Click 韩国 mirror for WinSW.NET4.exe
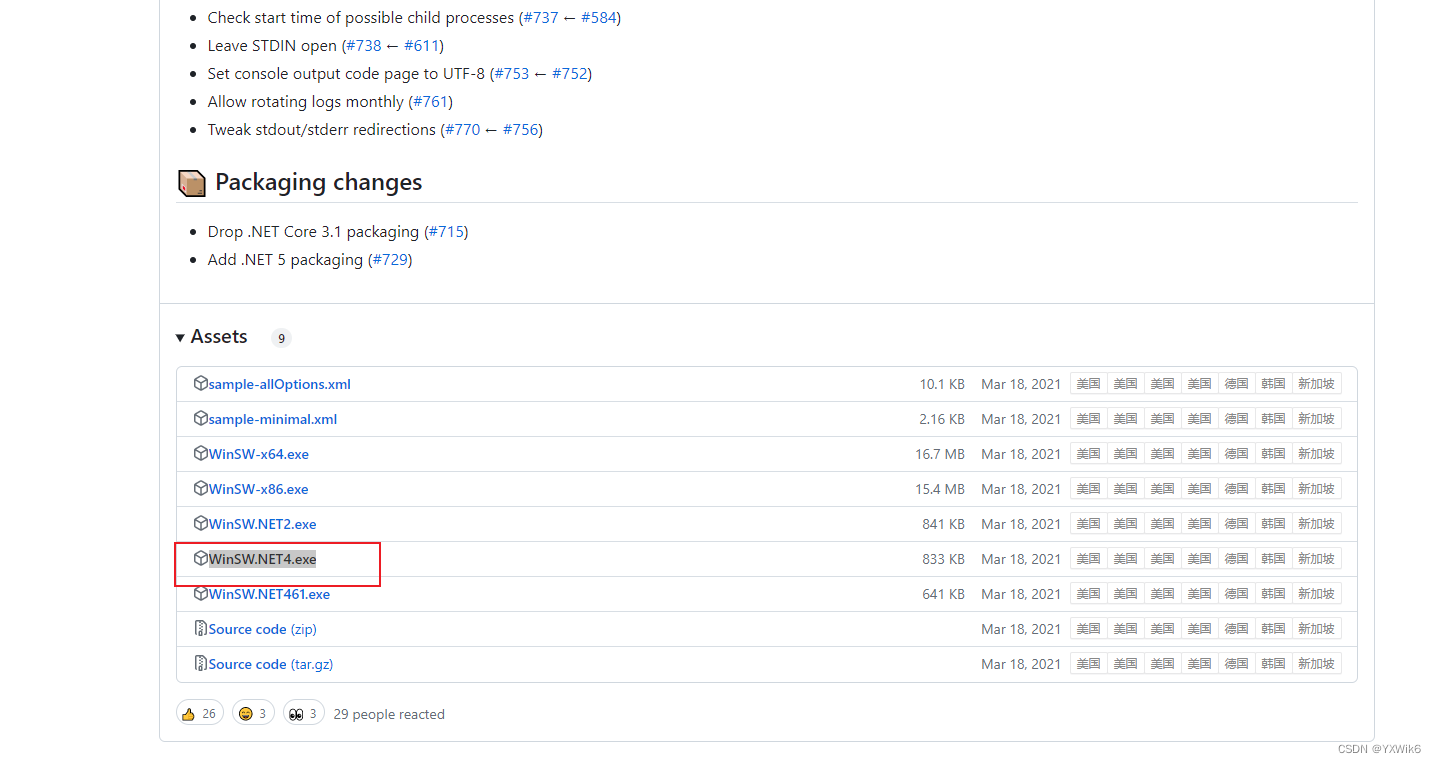The height and width of the screenshot is (763, 1436). click(x=1273, y=559)
